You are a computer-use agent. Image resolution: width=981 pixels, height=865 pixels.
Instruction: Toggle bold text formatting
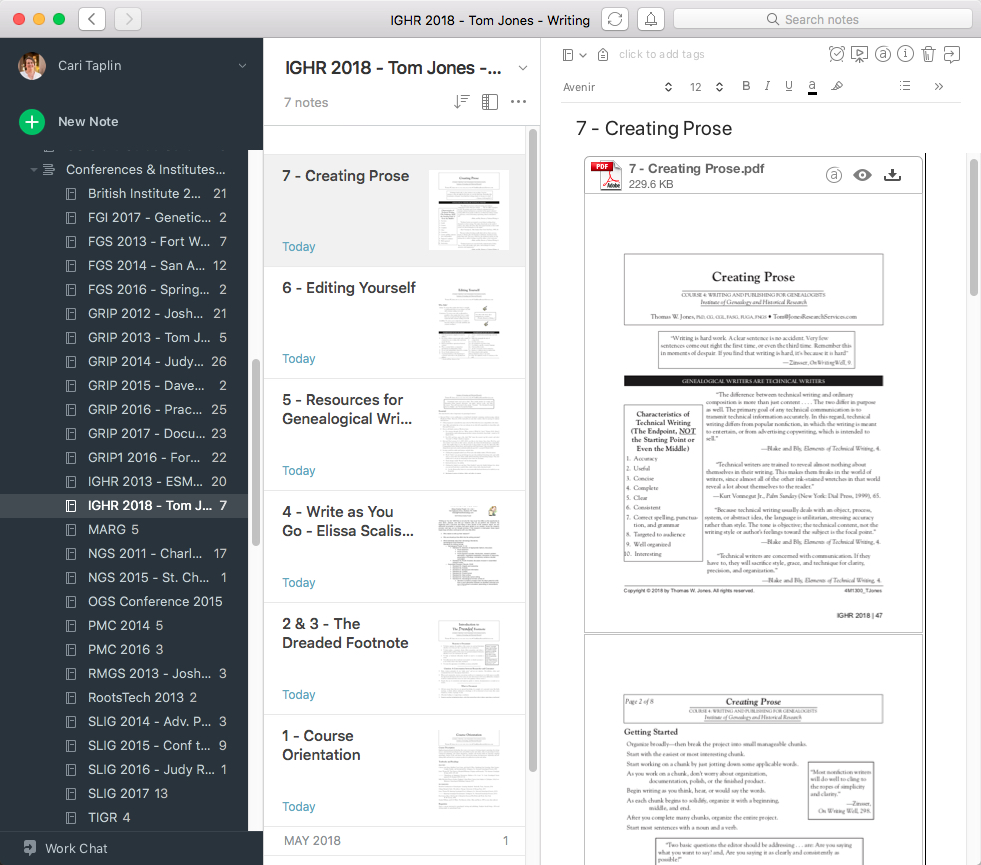coord(745,86)
